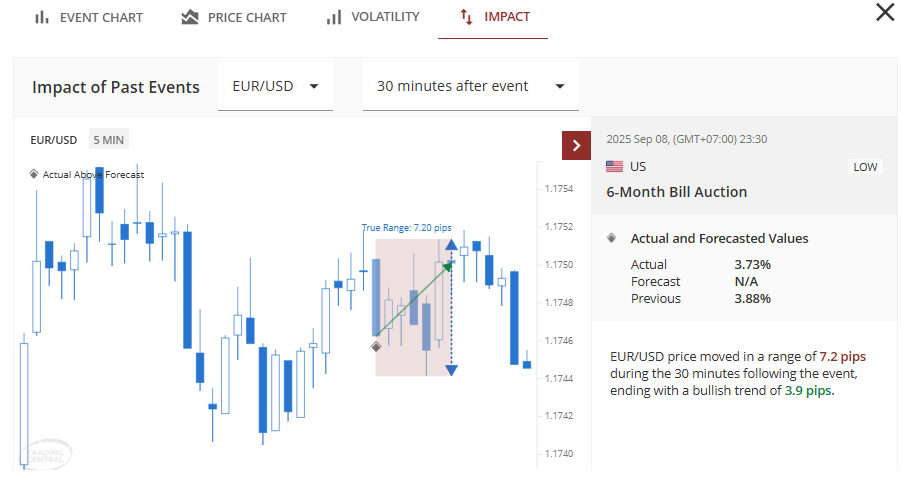
Task: Click the US flag icon
Action: pyautogui.click(x=614, y=167)
